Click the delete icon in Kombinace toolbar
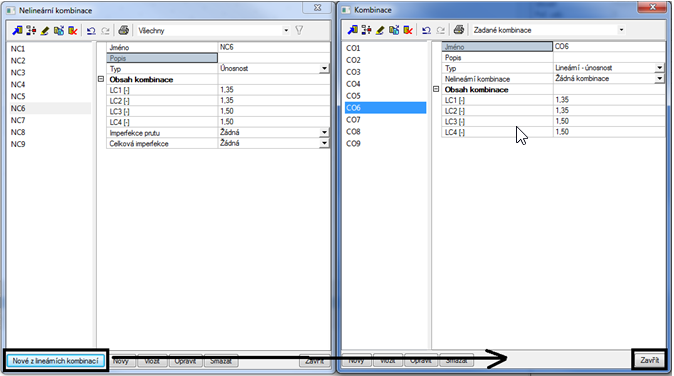The image size is (674, 376). 408,30
